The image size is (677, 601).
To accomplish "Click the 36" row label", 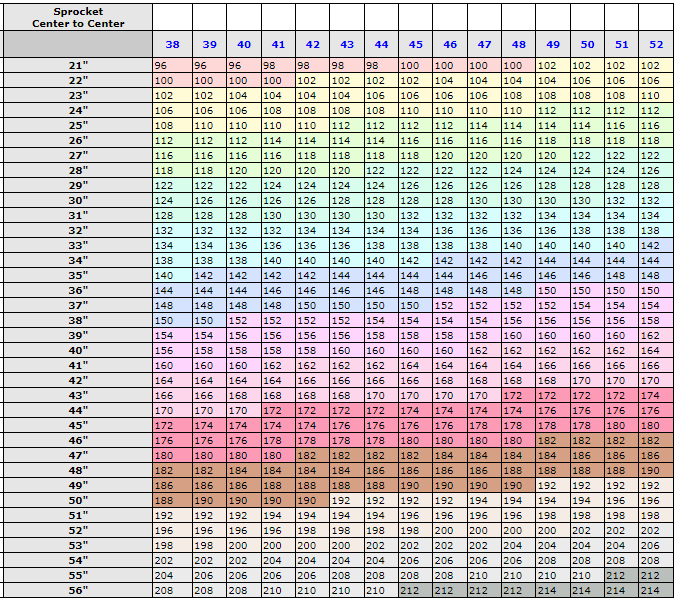I will (x=78, y=291).
